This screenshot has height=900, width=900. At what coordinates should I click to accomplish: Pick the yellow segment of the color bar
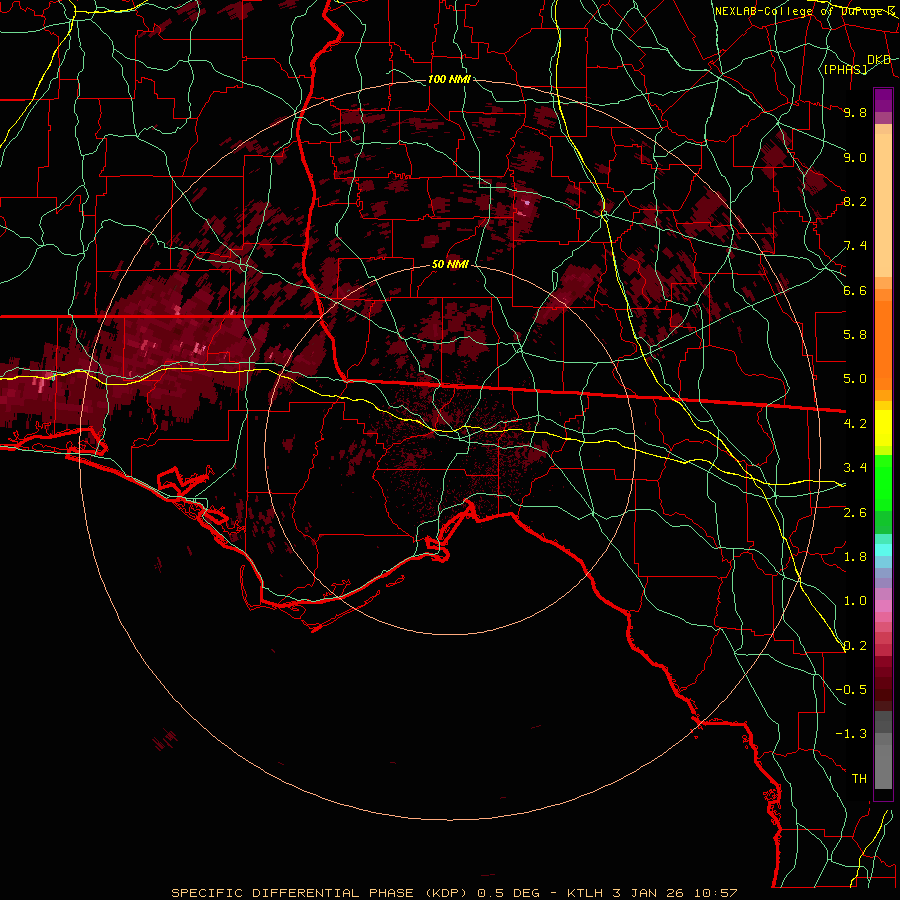pos(883,428)
